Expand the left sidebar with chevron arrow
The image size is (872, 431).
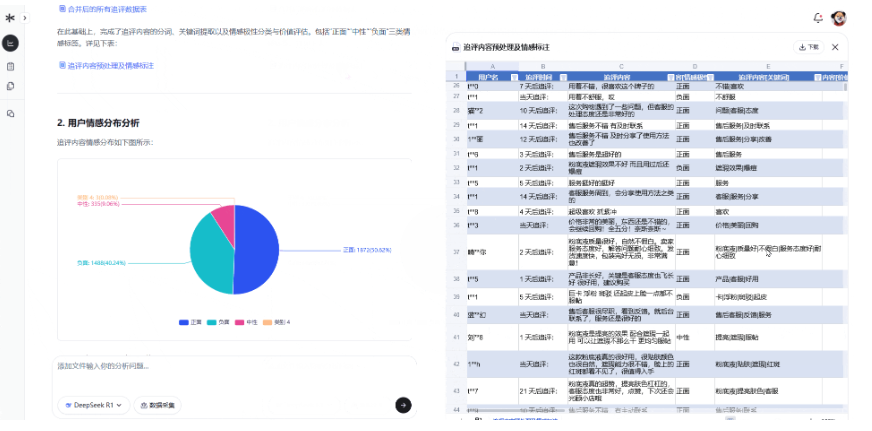(25, 18)
